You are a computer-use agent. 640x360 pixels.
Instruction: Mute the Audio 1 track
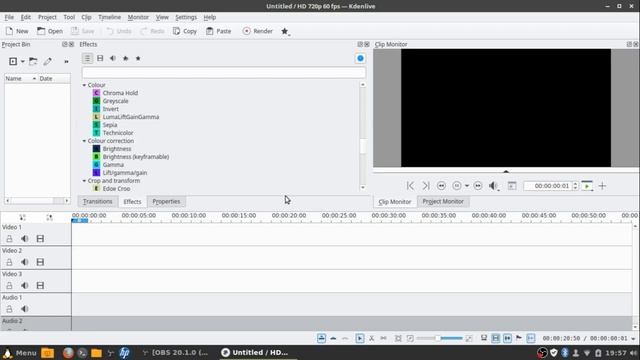coord(24,309)
